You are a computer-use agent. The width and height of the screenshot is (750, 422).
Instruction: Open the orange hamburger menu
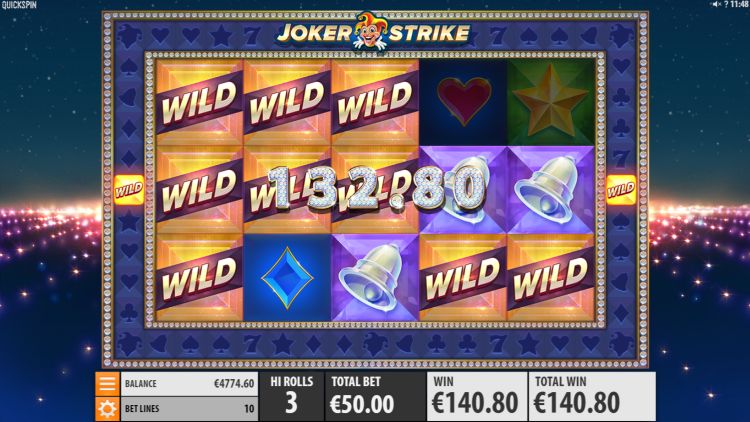pos(107,384)
